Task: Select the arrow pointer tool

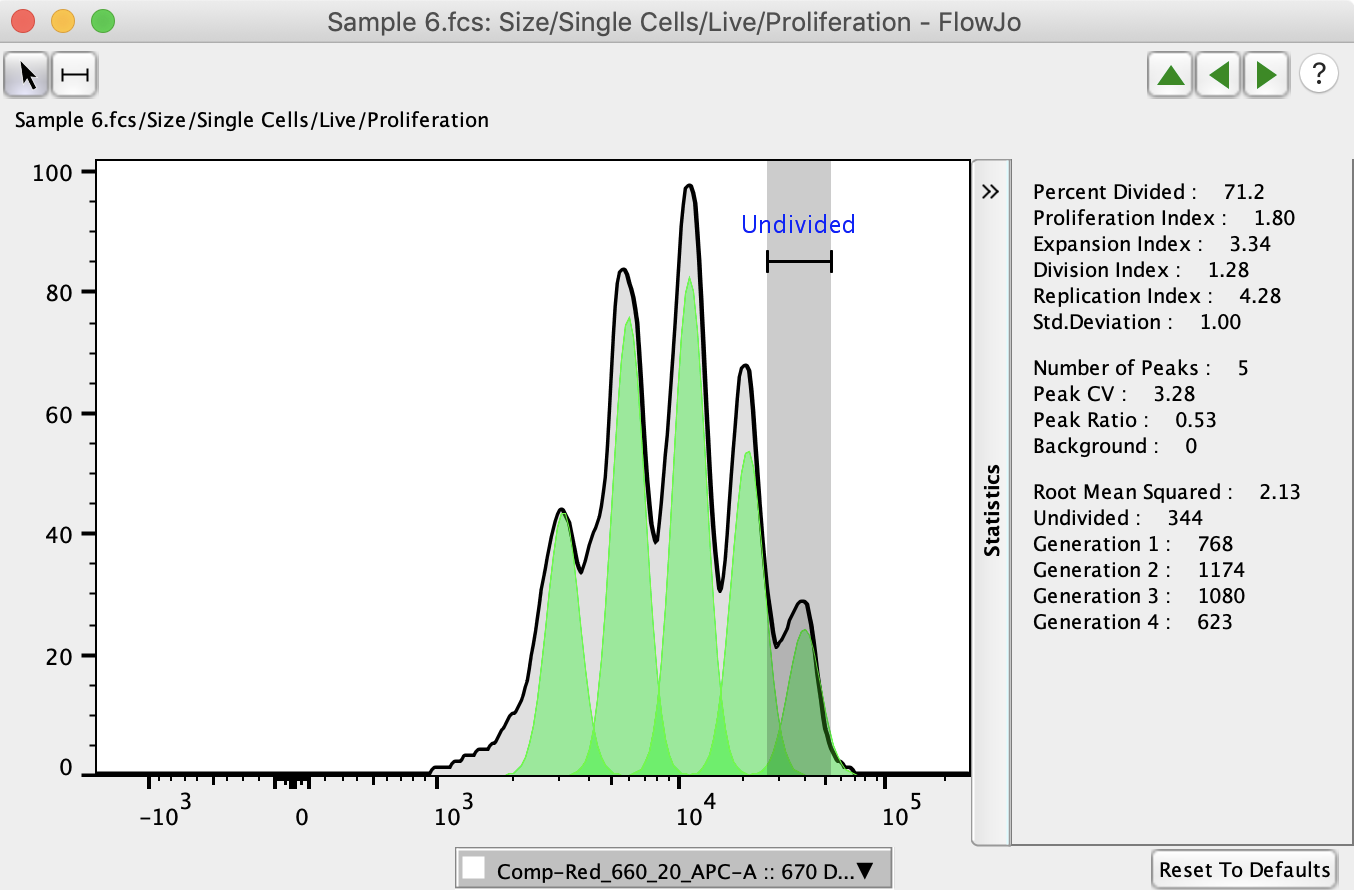Action: tap(28, 75)
